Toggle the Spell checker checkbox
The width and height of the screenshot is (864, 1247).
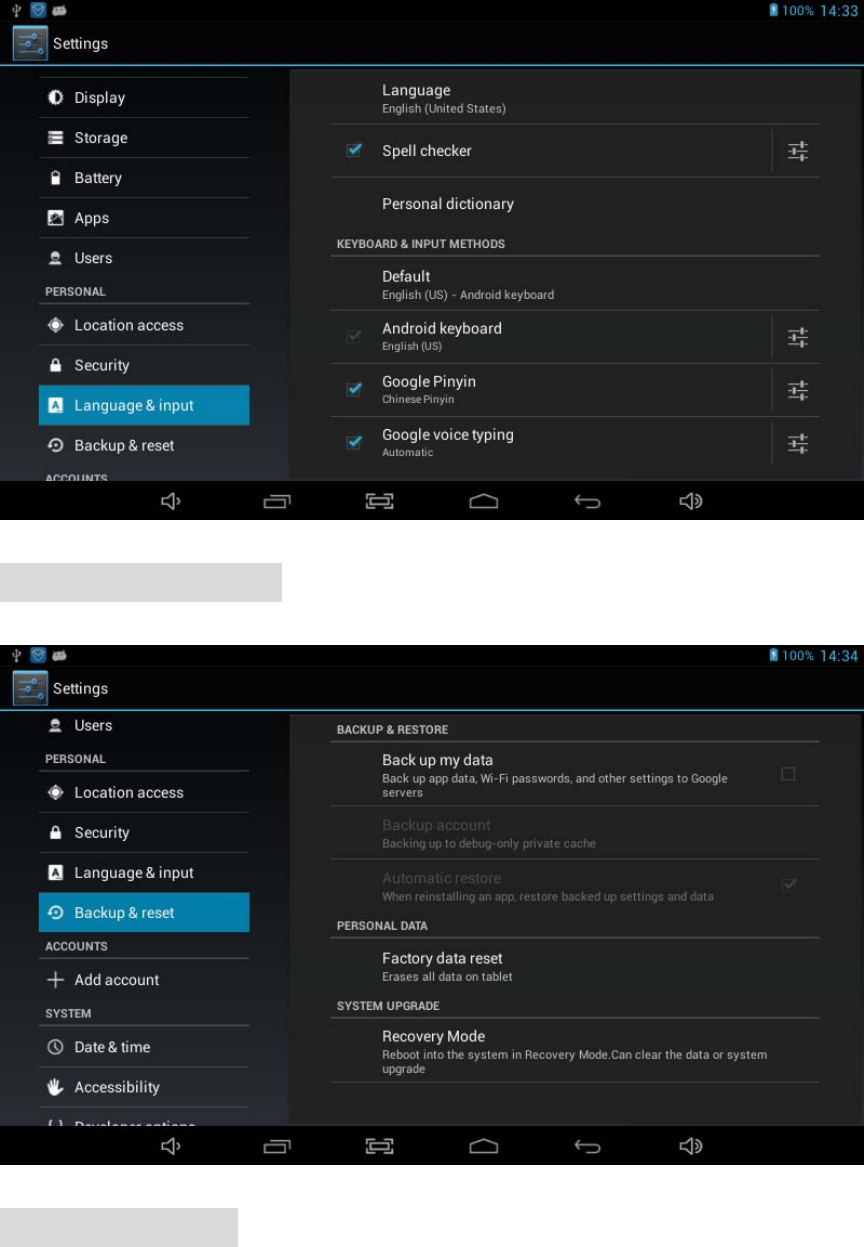pos(354,150)
